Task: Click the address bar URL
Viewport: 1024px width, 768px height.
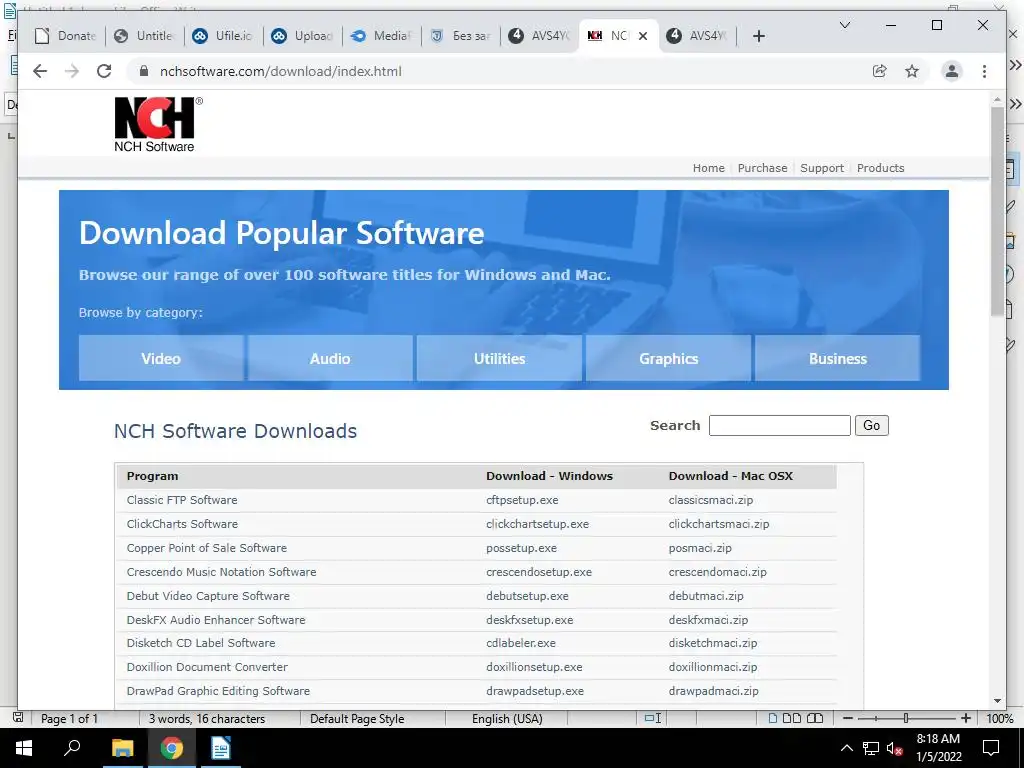Action: (281, 71)
